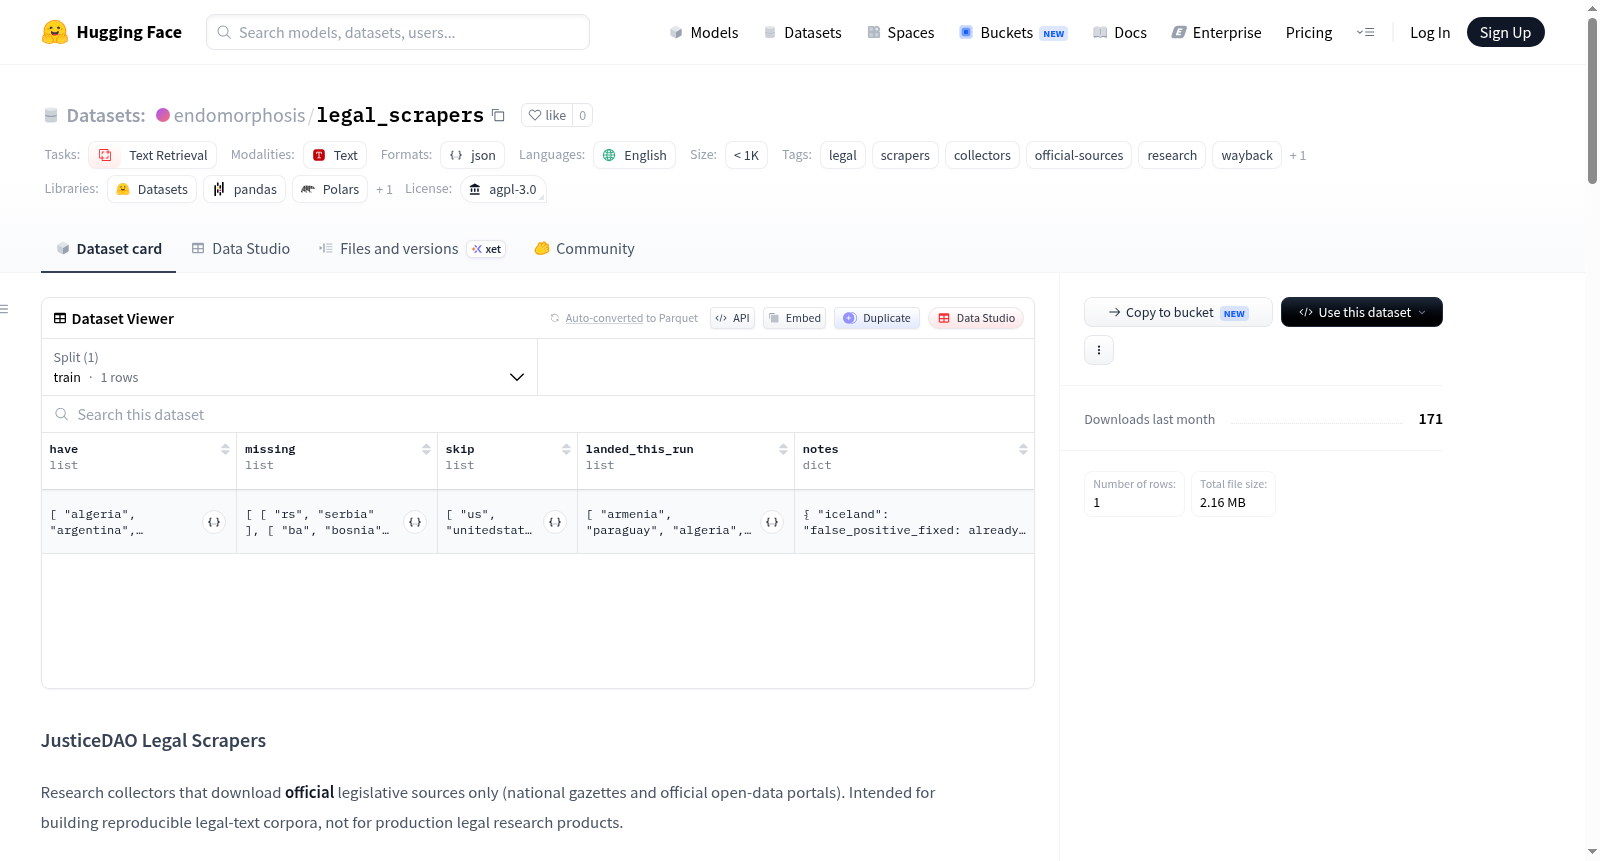Viewport: 1600px width, 861px height.
Task: Expand the JSON viewer for the 'landed_this_run' cell
Action: (x=772, y=522)
